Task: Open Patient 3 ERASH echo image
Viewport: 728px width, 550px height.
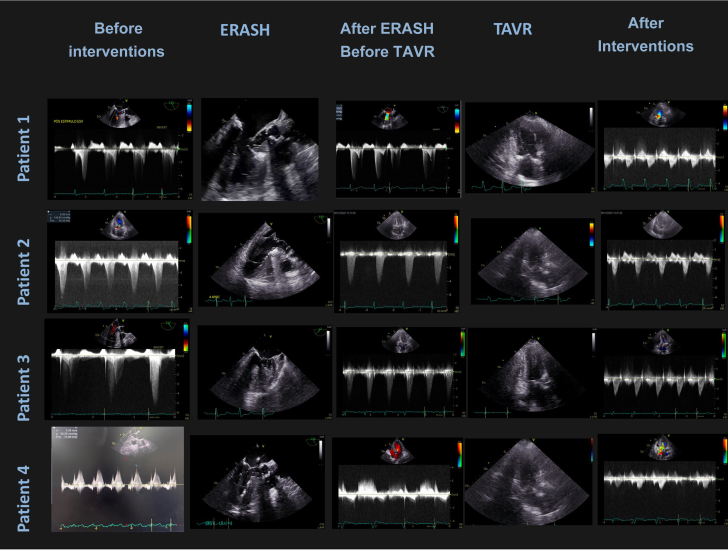Action: pos(265,372)
